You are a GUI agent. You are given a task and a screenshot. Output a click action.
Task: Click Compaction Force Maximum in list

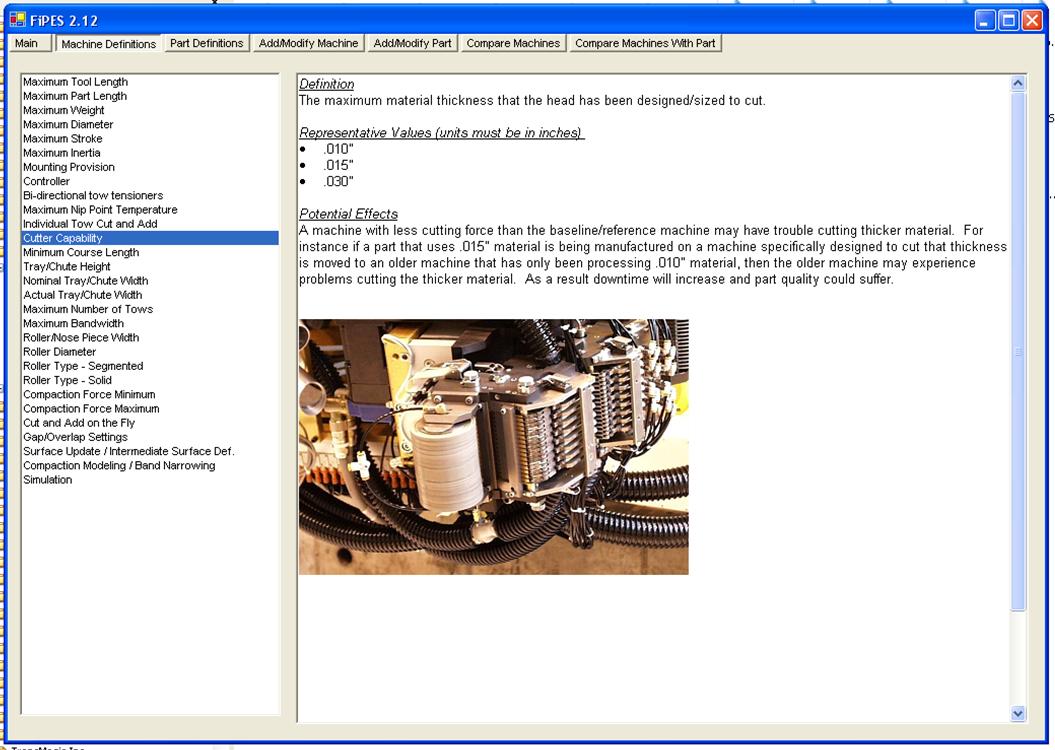point(91,409)
